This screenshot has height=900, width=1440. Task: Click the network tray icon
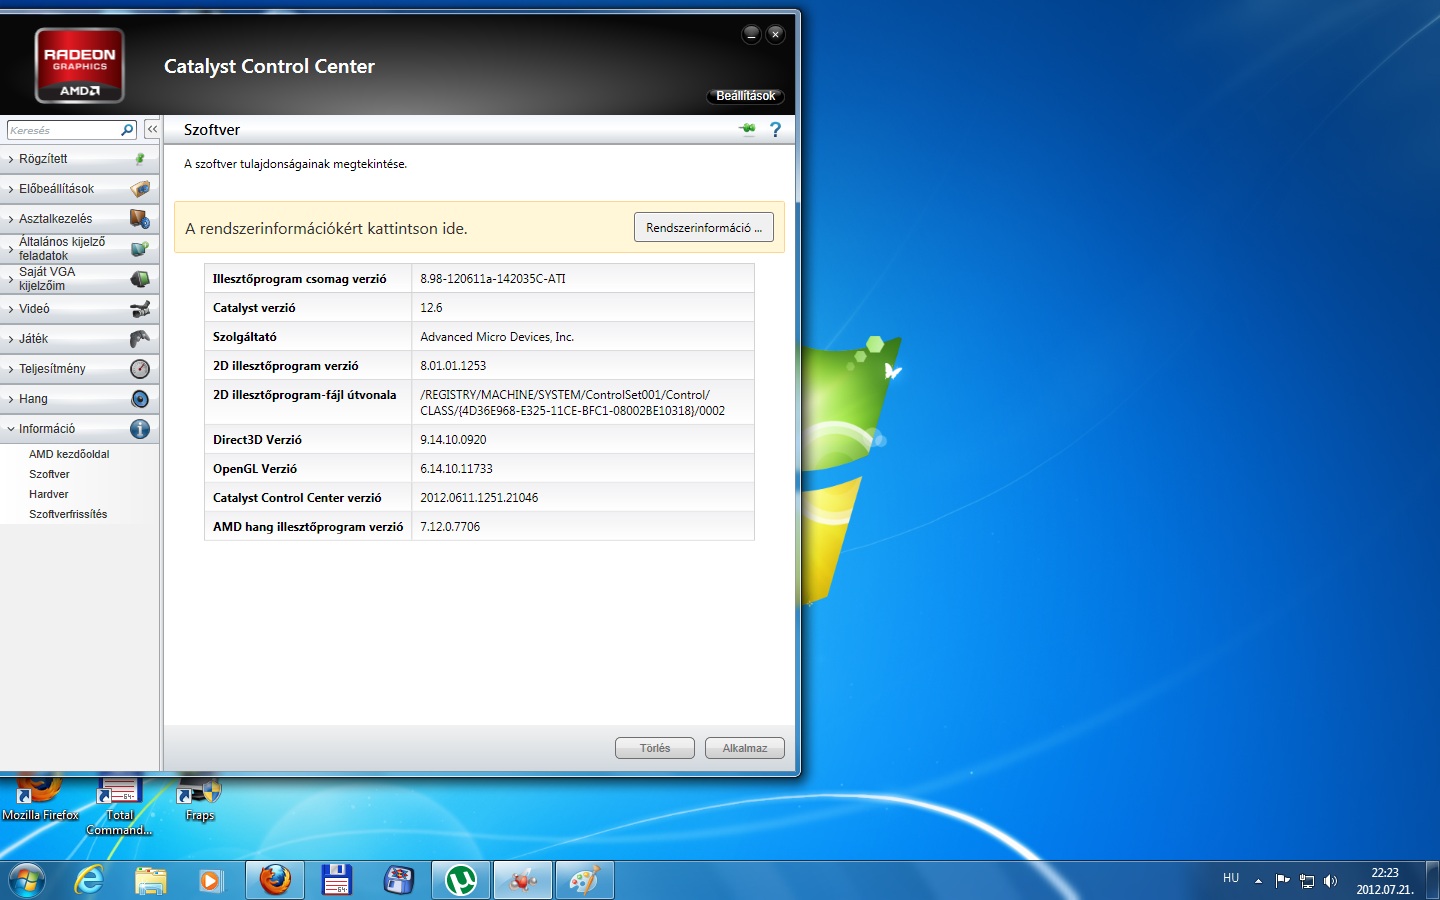1306,881
